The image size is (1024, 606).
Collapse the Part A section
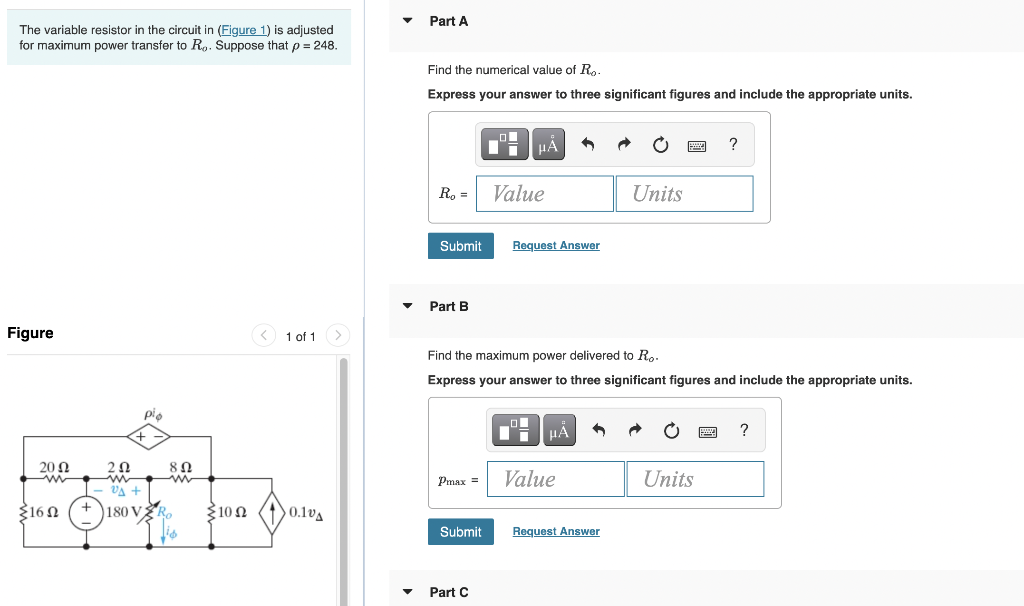[x=408, y=21]
